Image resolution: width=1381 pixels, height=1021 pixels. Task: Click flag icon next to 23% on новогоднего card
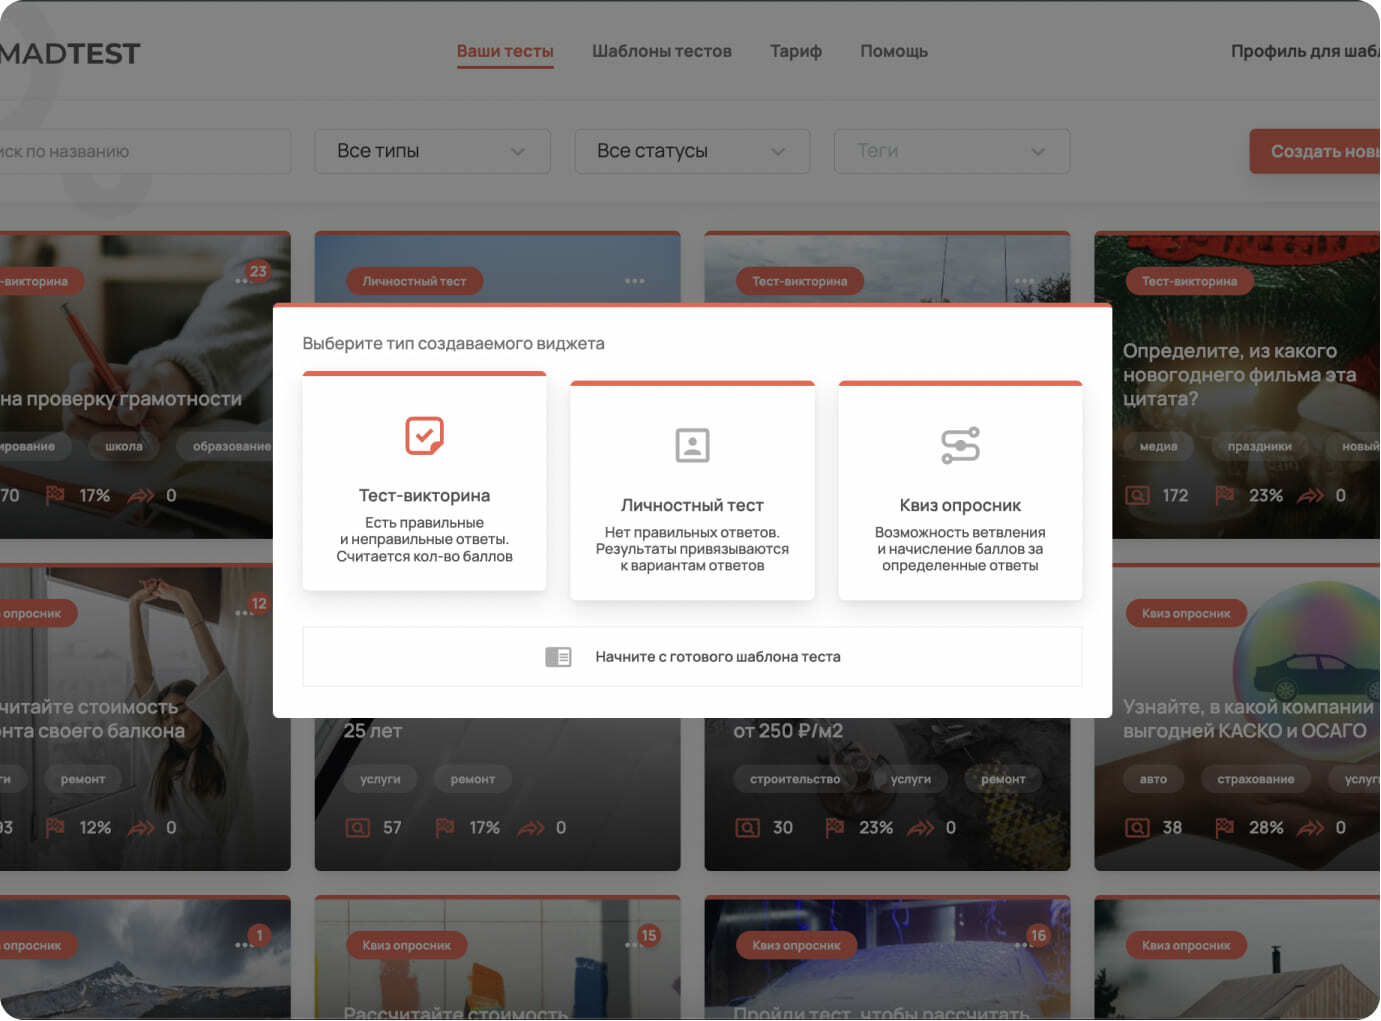(1224, 495)
